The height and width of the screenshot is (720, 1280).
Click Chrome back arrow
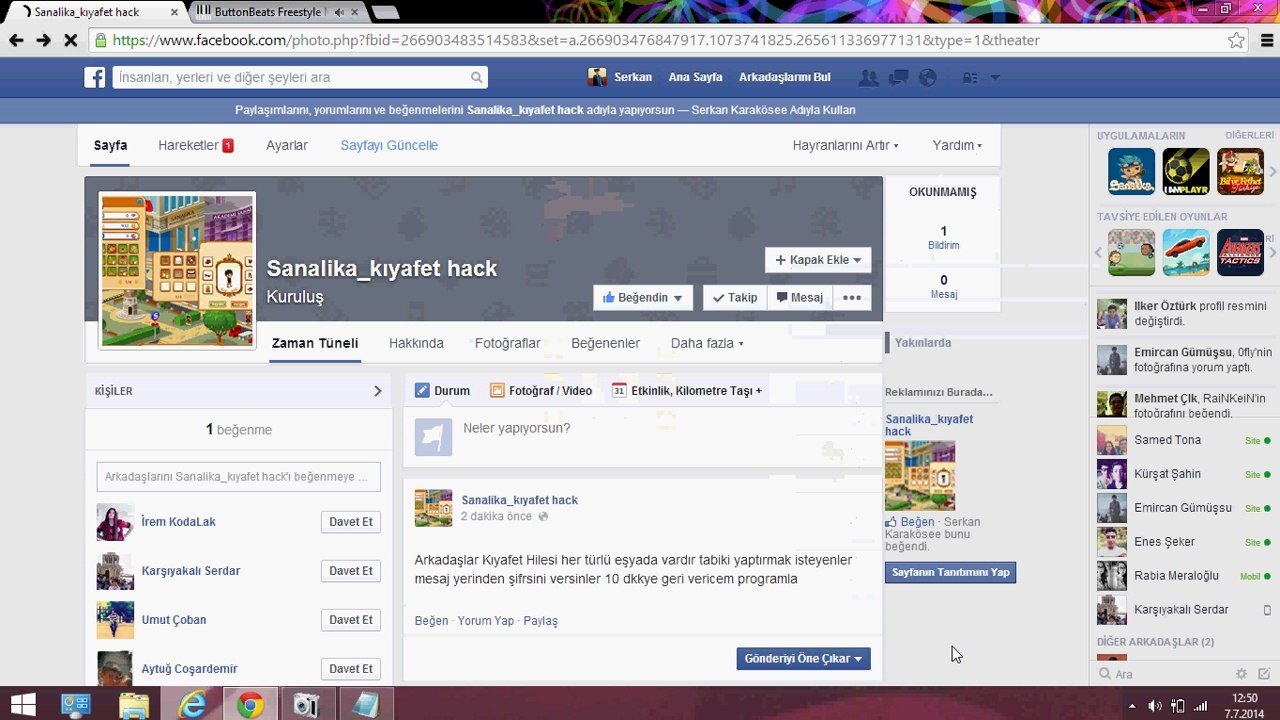[16, 40]
